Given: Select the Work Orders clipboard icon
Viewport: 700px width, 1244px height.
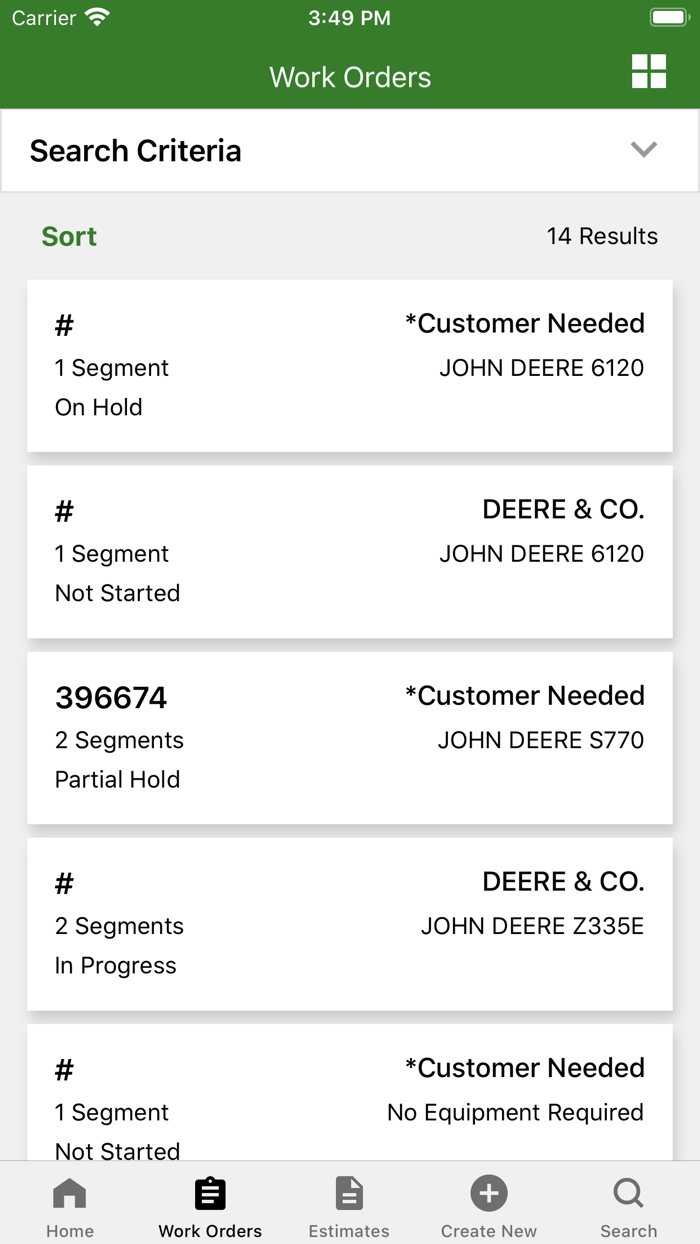Looking at the screenshot, I should tap(209, 1192).
